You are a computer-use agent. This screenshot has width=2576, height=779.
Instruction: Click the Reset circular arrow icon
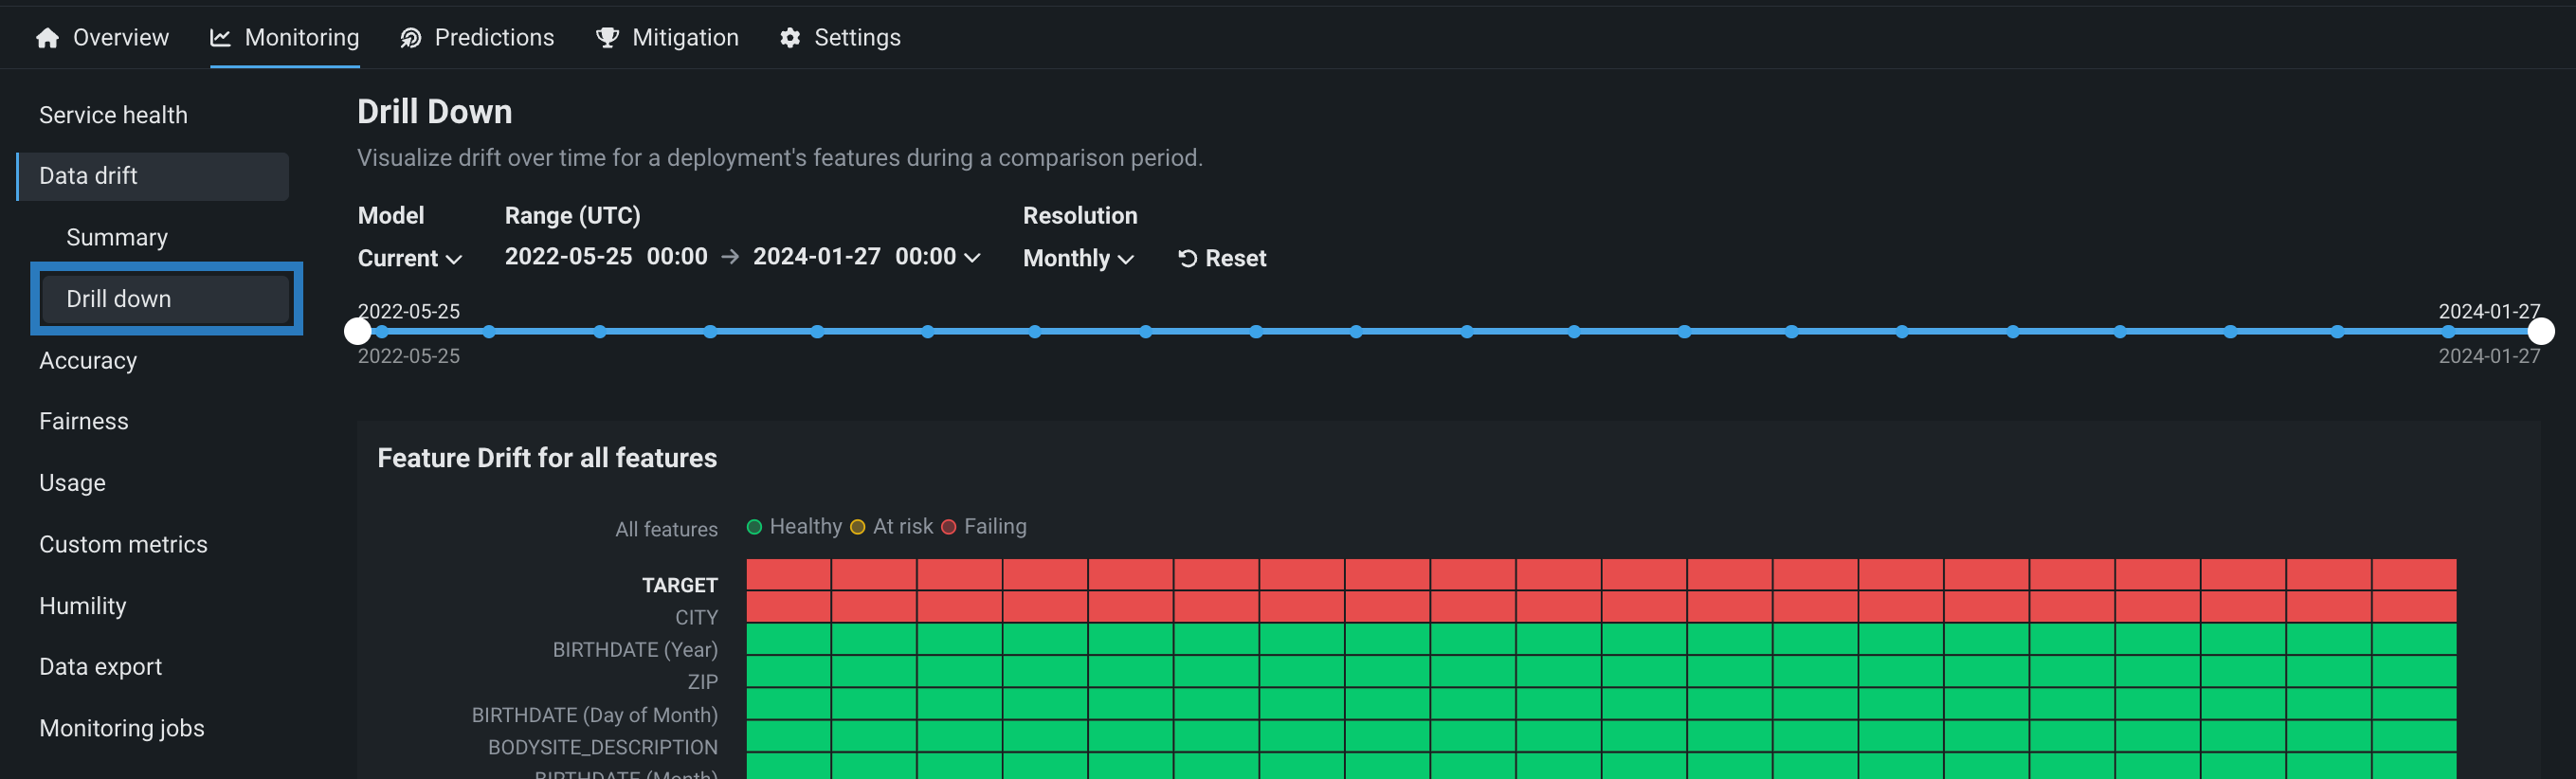pos(1187,259)
